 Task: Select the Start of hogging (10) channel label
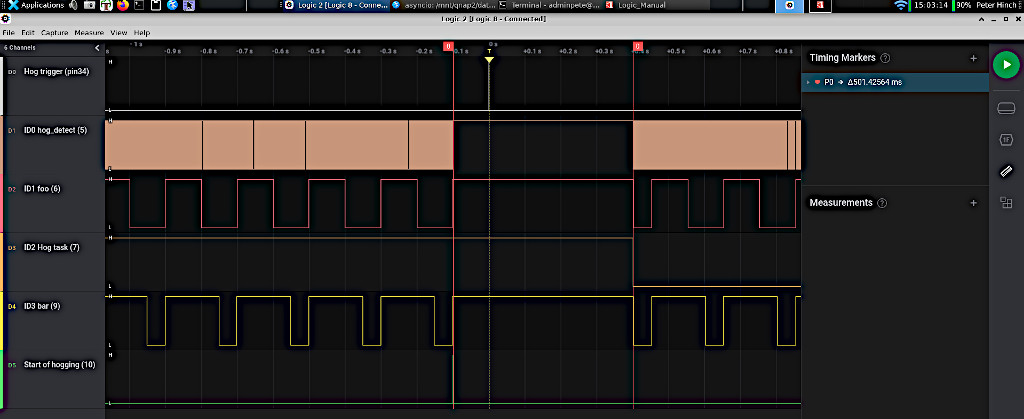[59, 365]
